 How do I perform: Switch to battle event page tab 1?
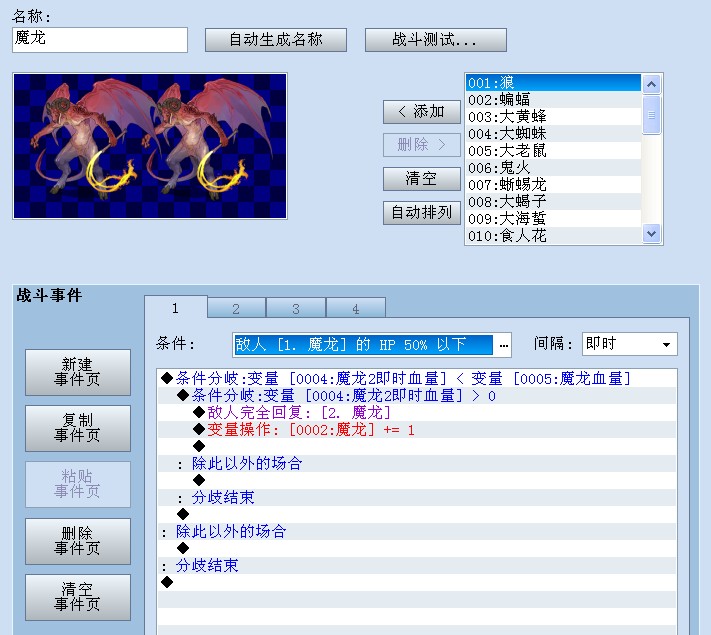[x=175, y=308]
